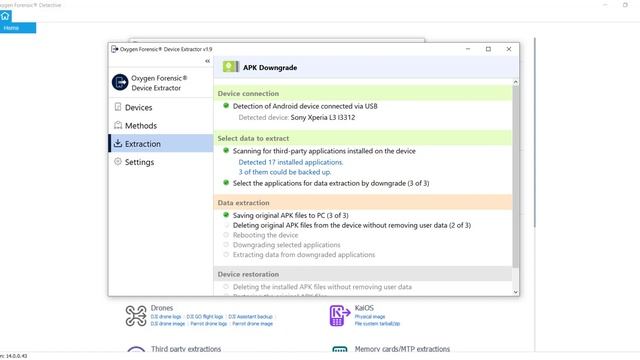640x360 pixels.
Task: Open the Devices section
Action: (161, 107)
